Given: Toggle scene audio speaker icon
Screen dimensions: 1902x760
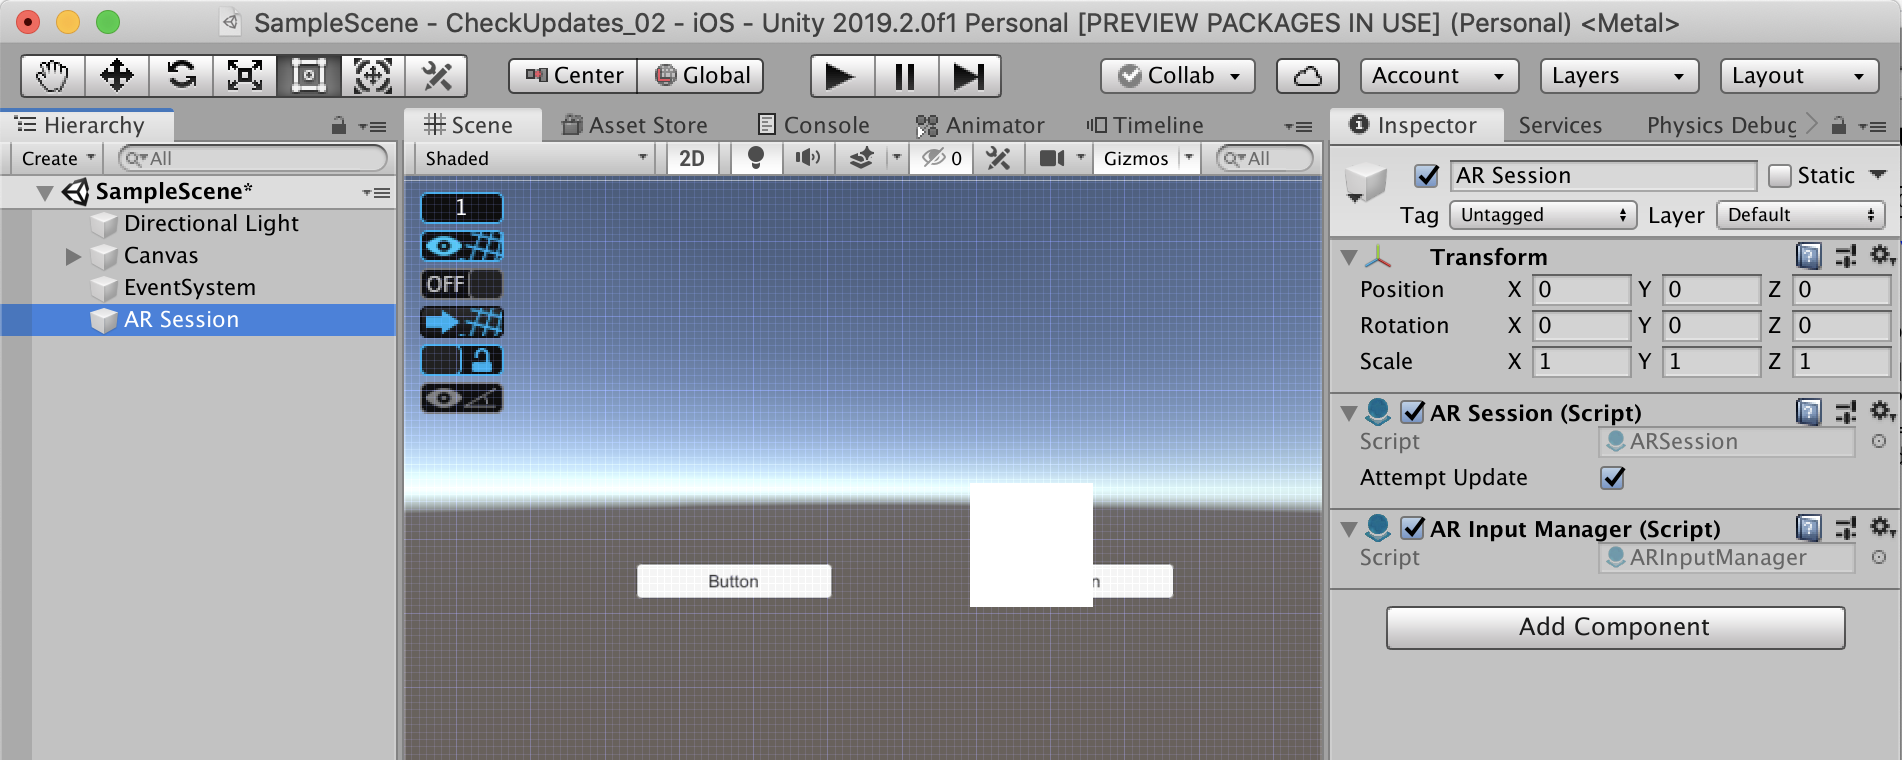Looking at the screenshot, I should point(807,158).
